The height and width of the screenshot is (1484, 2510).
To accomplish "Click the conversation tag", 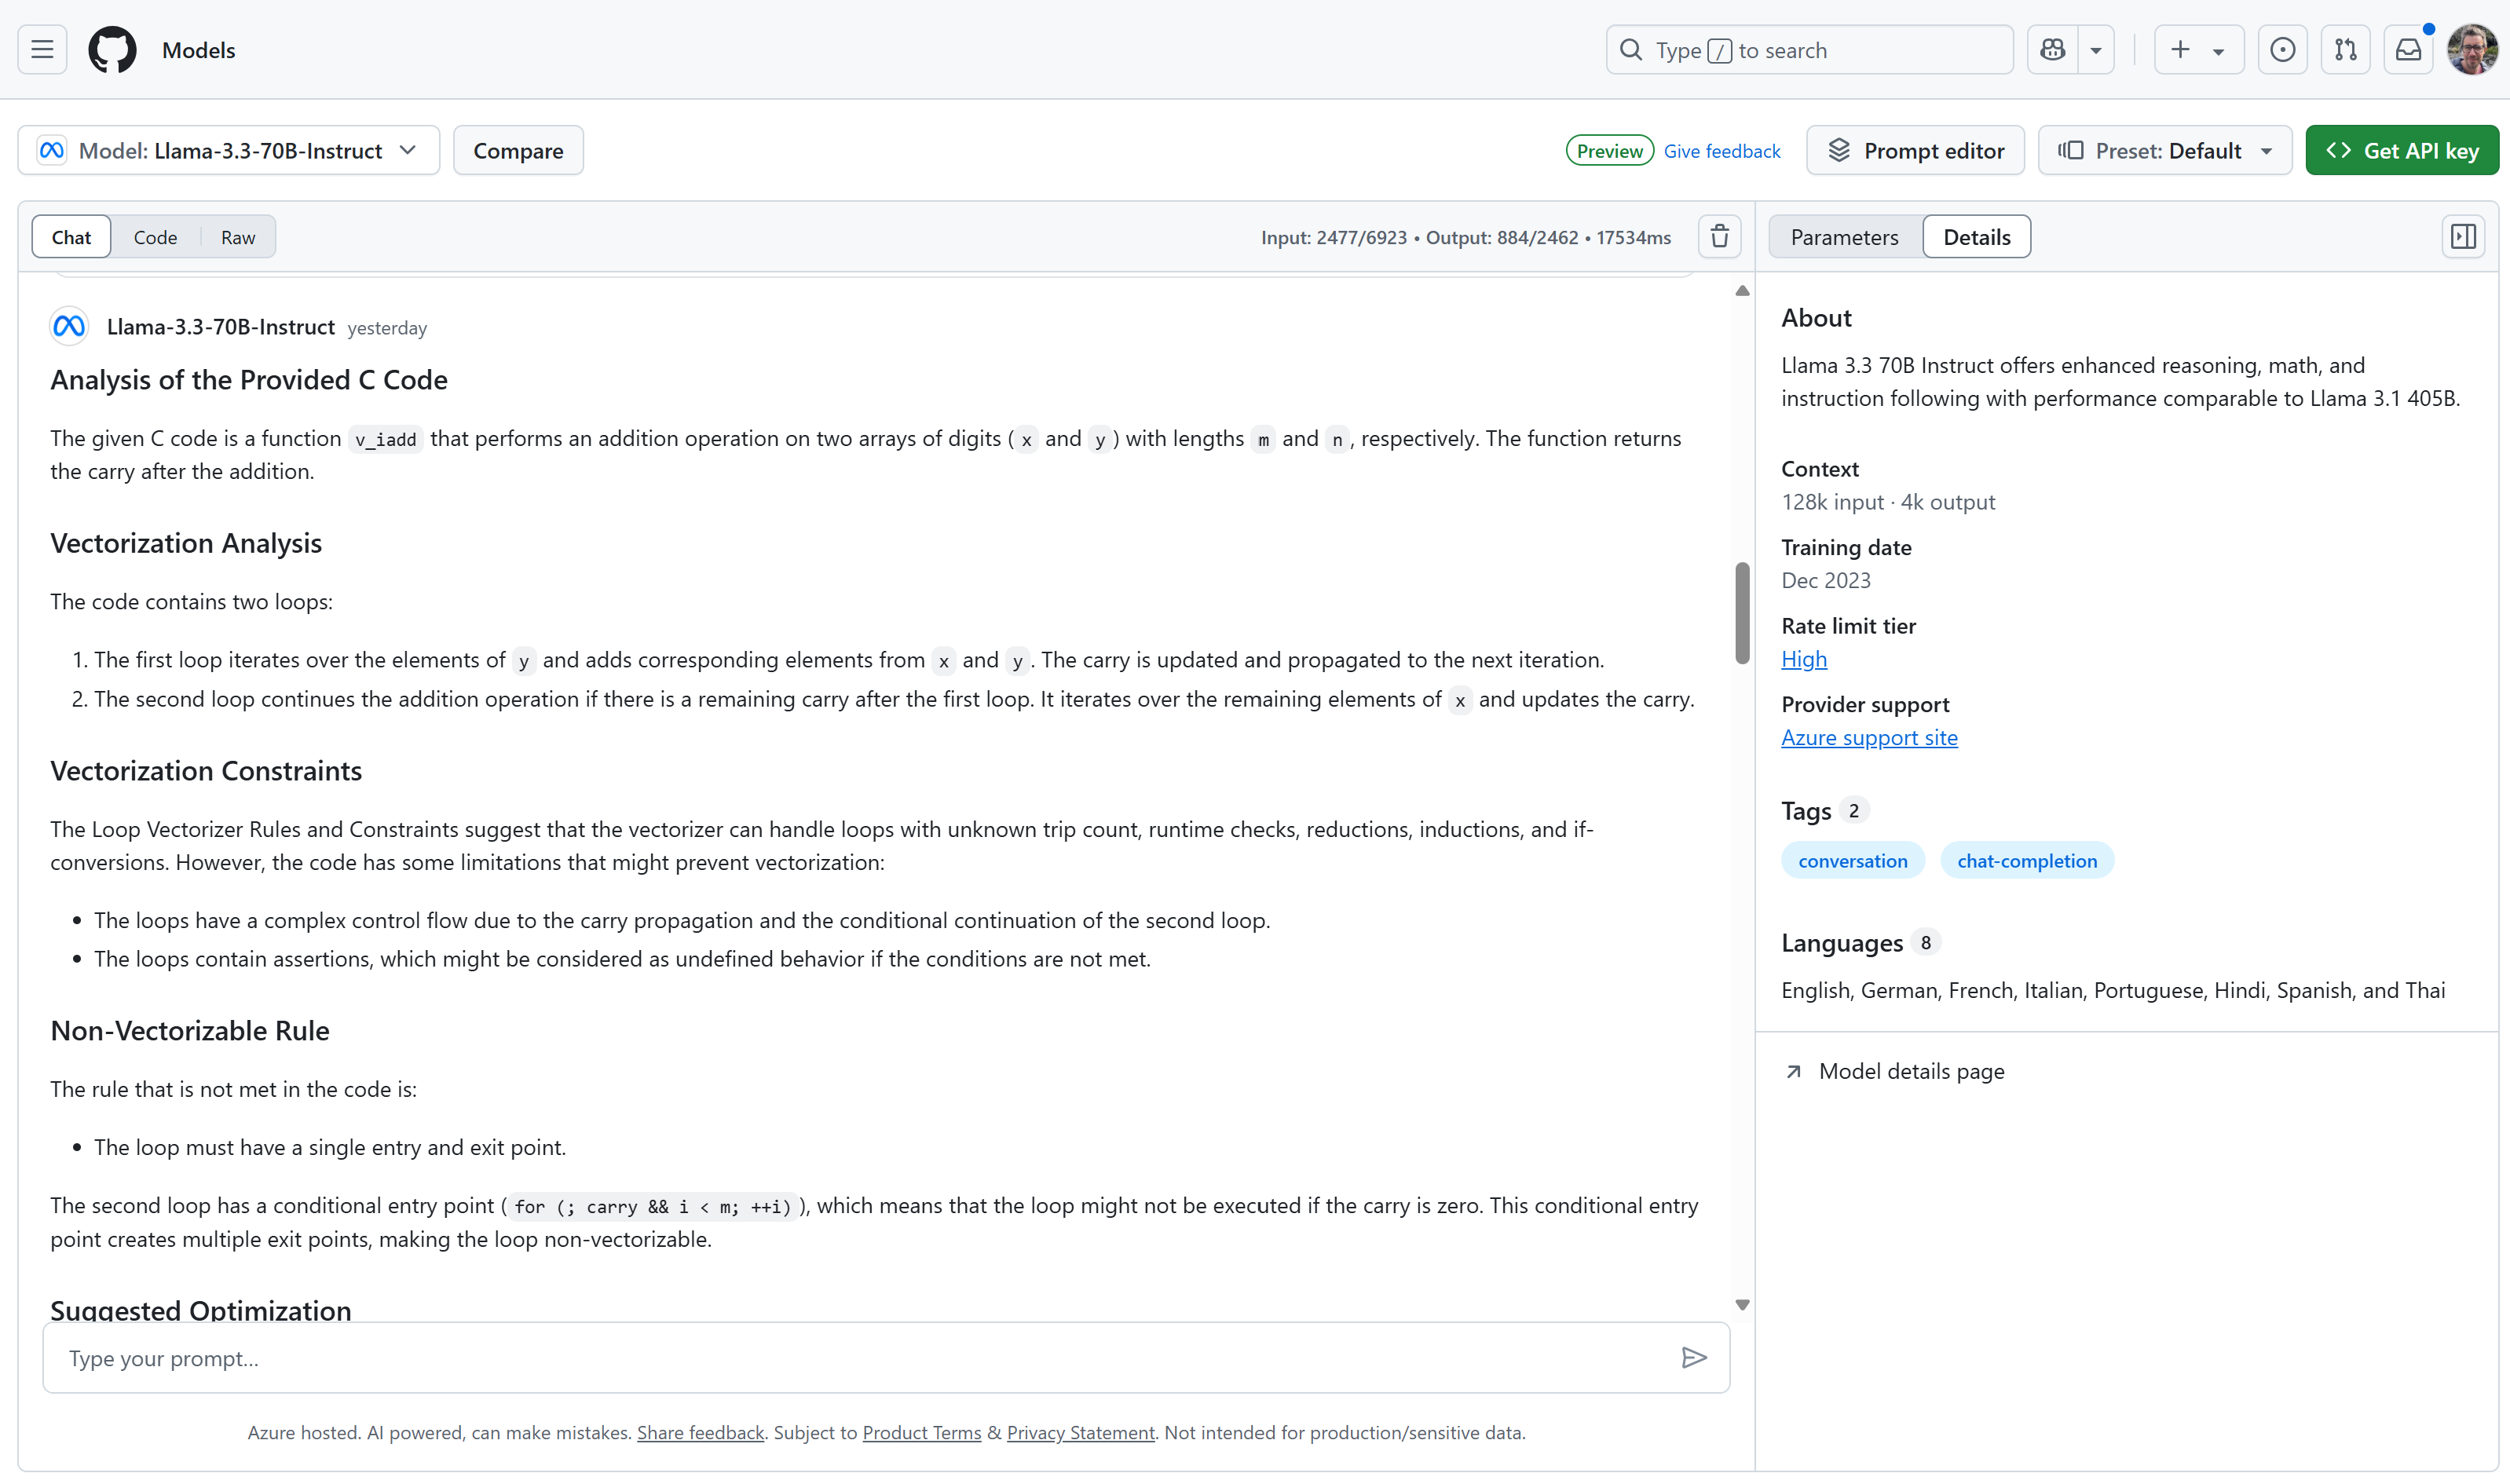I will coord(1853,861).
